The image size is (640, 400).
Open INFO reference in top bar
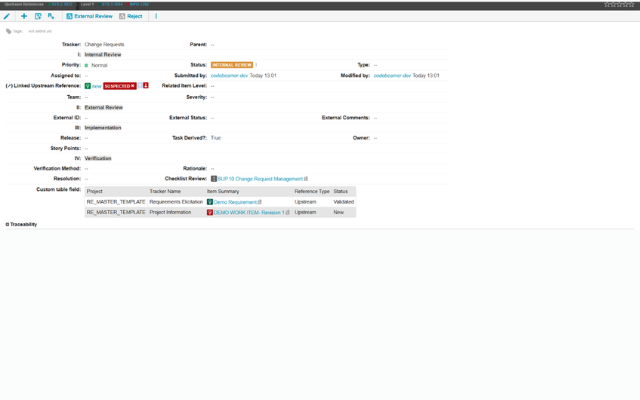coord(138,4)
